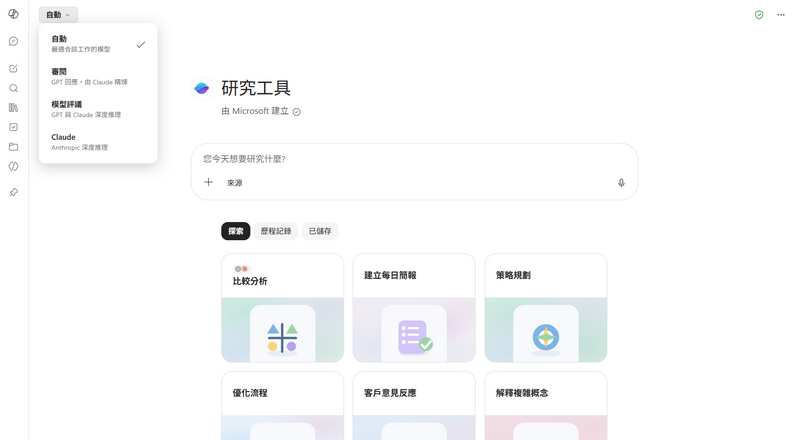Click the microphone icon in prompt box
Screen dimensions: 800x440
(621, 183)
